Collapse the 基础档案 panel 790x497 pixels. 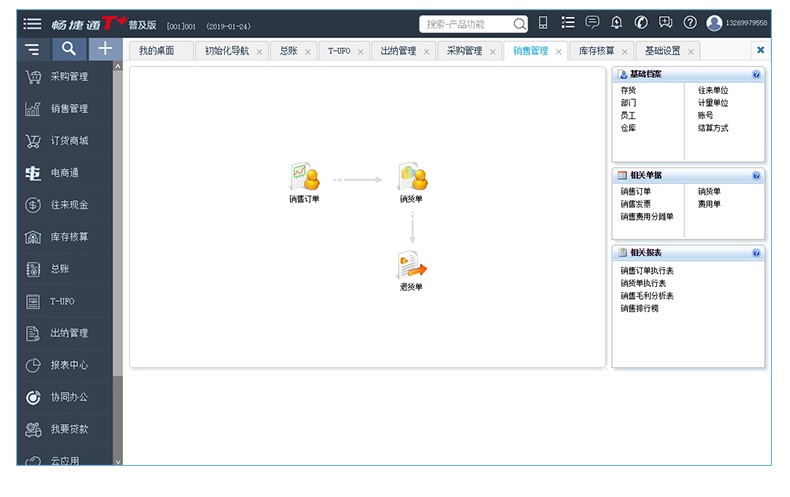(x=756, y=75)
